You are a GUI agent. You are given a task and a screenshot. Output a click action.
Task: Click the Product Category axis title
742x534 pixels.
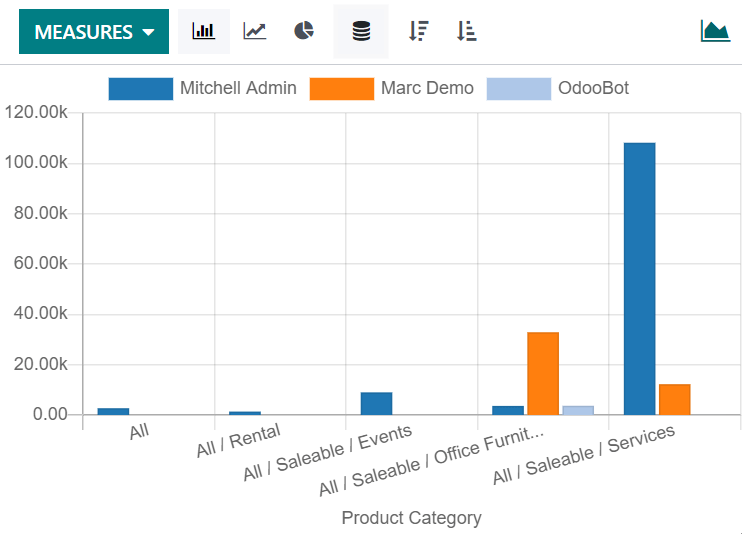click(411, 518)
